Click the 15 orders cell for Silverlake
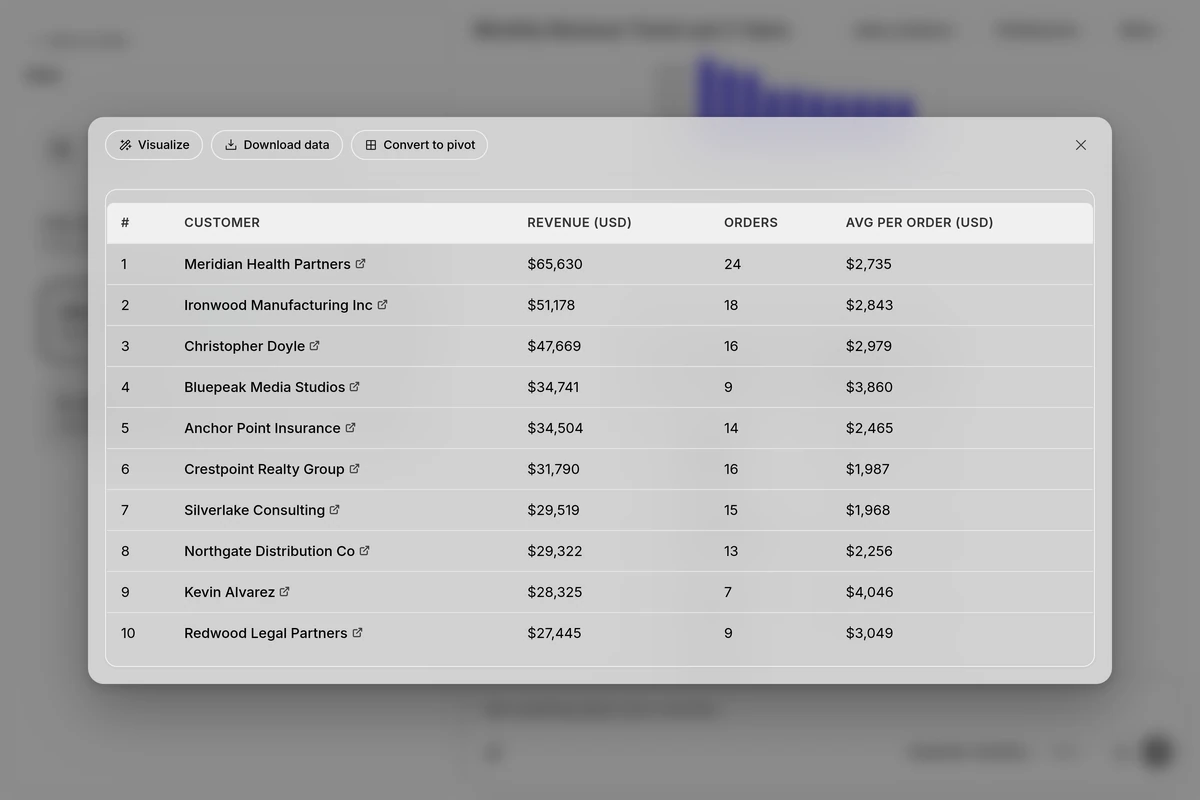This screenshot has width=1200, height=800. coord(731,510)
